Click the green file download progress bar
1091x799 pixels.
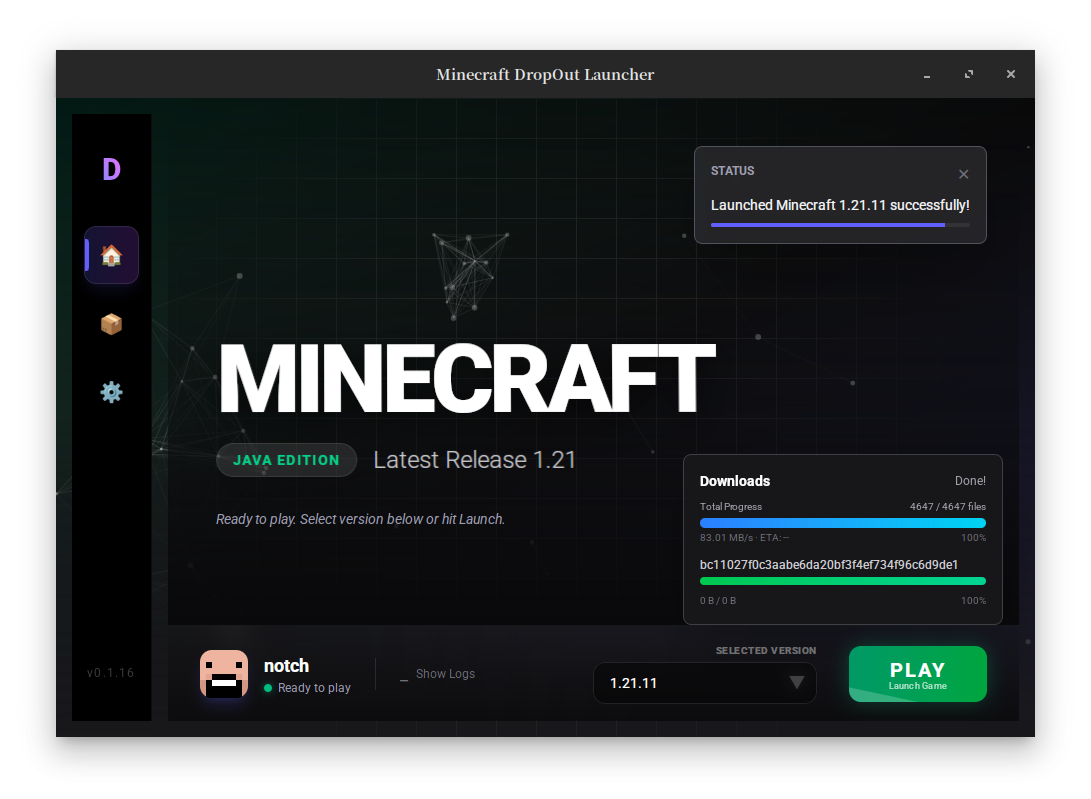coord(842,581)
